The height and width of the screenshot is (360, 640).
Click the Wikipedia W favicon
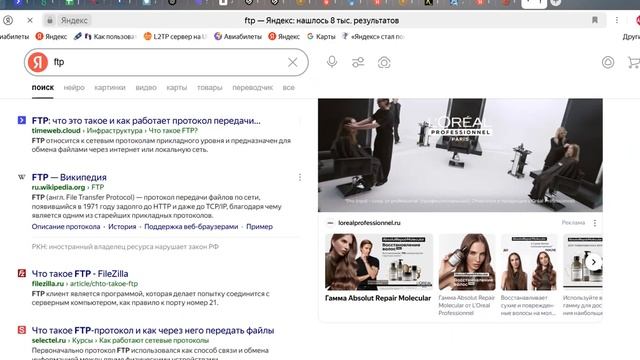22,177
